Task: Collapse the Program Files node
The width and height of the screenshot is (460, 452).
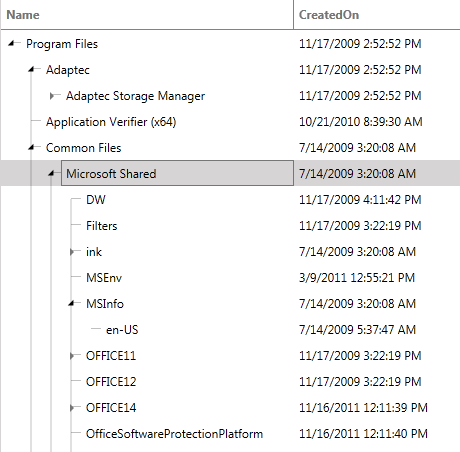Action: click(12, 43)
